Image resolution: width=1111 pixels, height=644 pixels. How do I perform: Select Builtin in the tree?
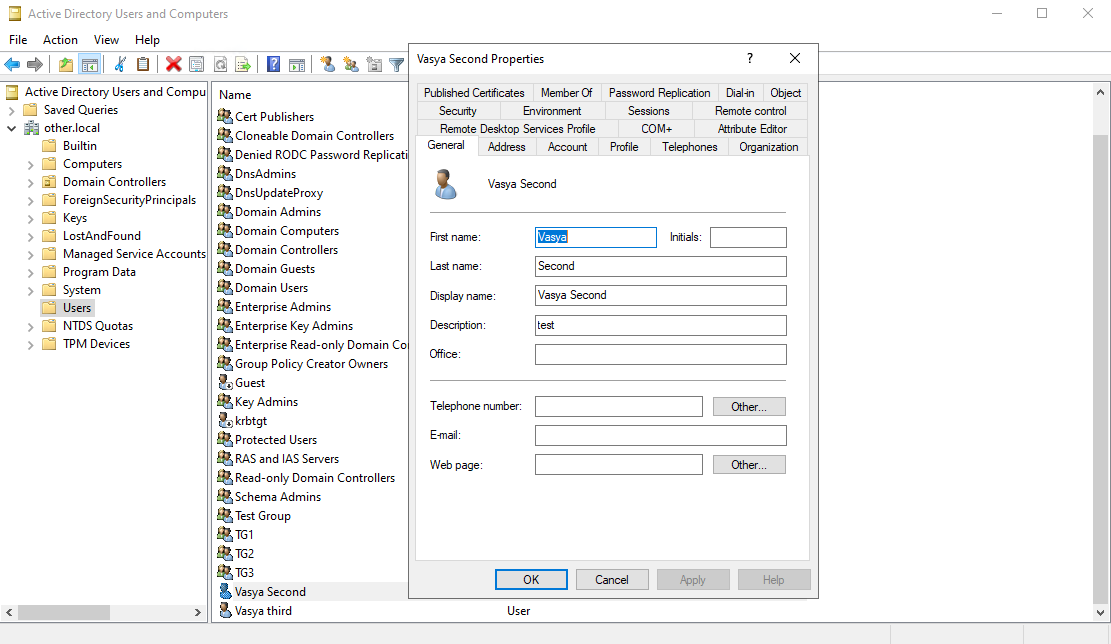click(79, 146)
